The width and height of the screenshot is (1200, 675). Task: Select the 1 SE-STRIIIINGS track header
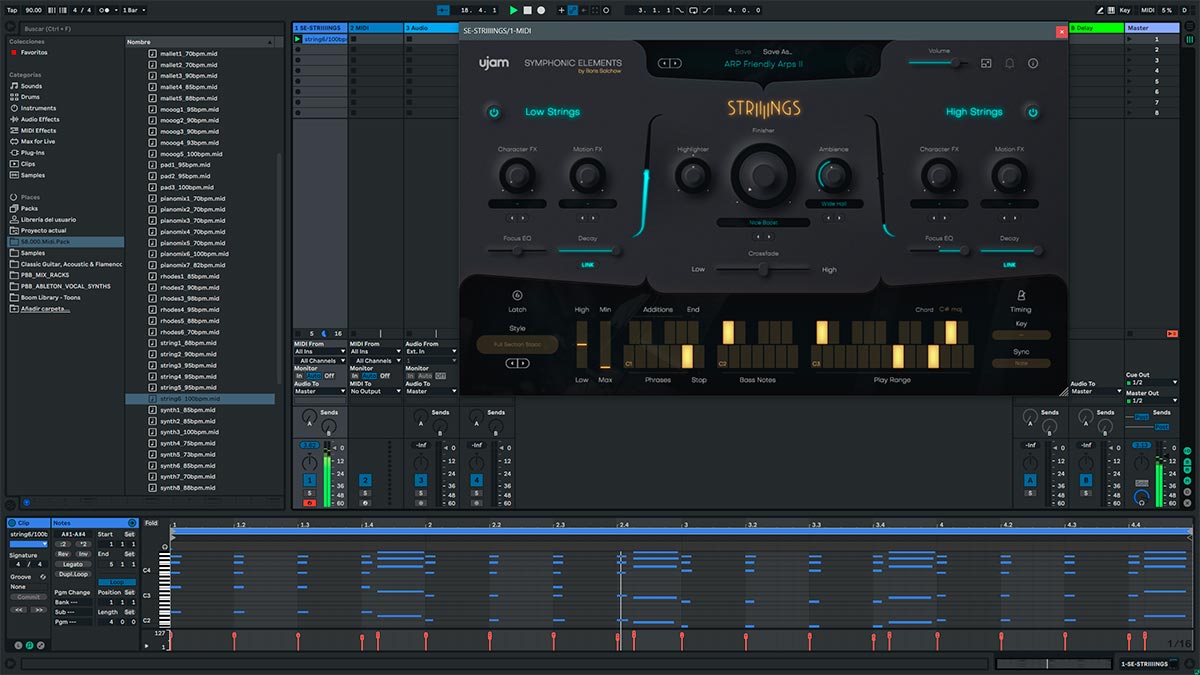319,28
